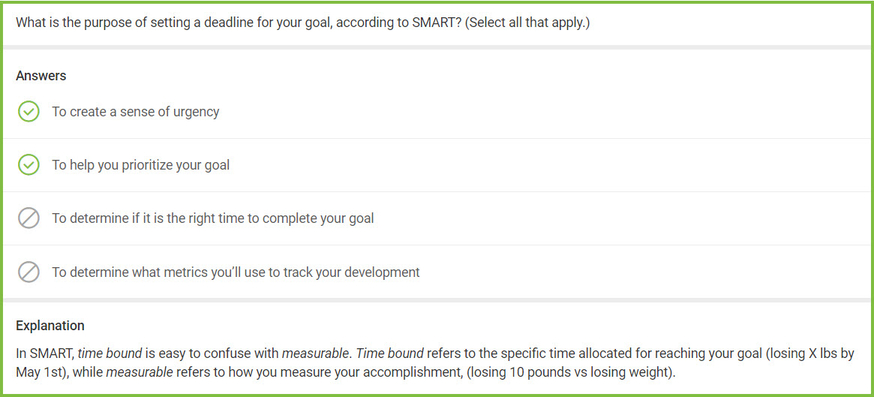The height and width of the screenshot is (397, 874).
Task: Click the '(Select all that apply.)' note
Action: [526, 24]
